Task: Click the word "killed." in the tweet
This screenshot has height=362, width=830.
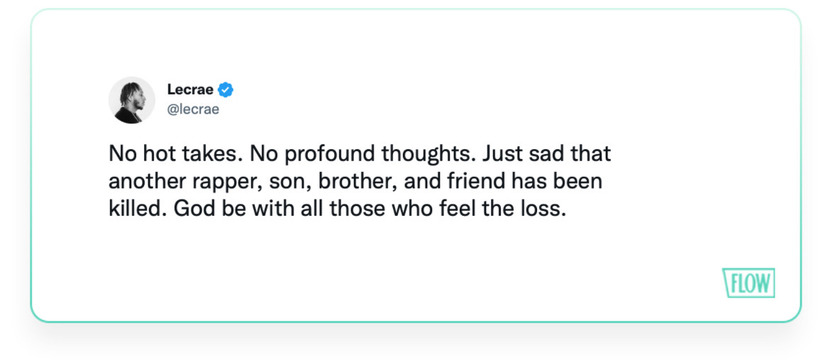Action: tap(138, 209)
